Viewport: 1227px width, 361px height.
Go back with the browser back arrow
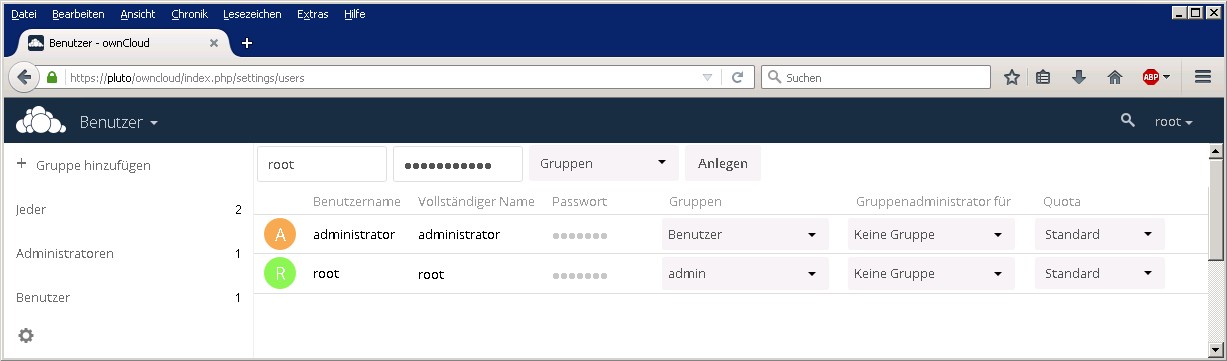pyautogui.click(x=25, y=77)
